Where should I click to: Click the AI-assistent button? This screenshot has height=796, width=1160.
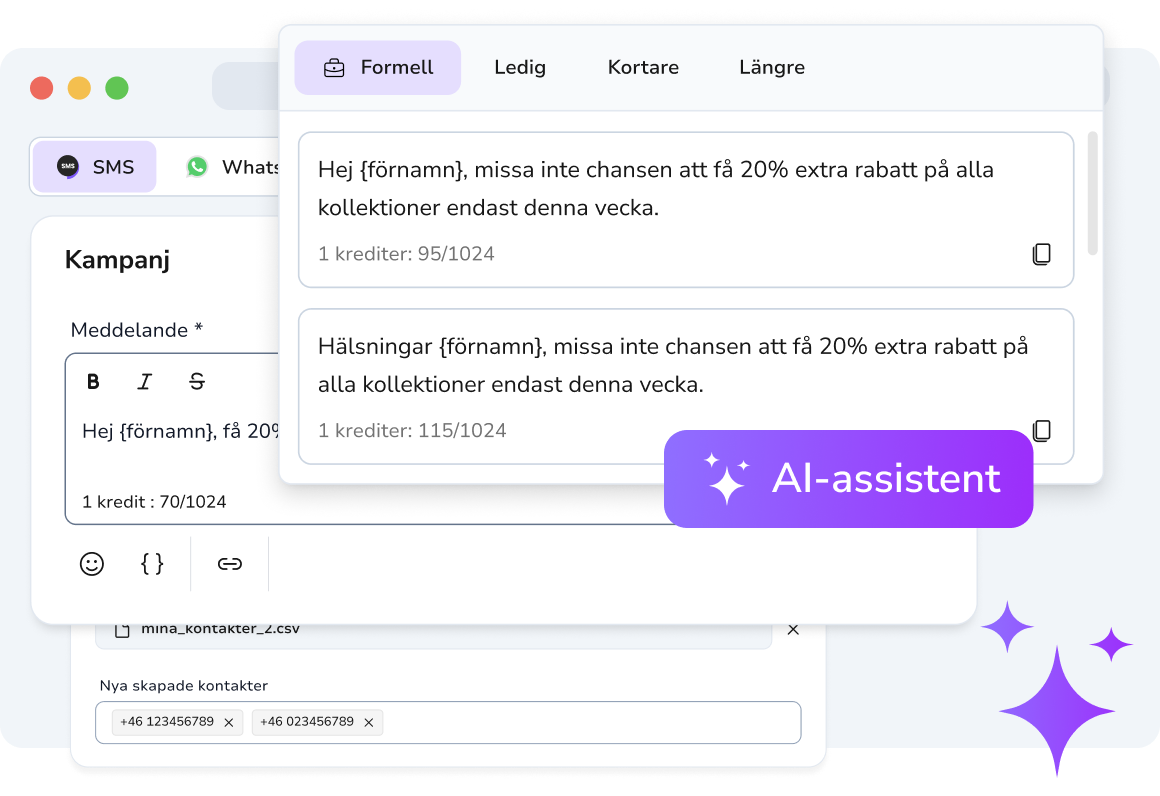tap(849, 479)
